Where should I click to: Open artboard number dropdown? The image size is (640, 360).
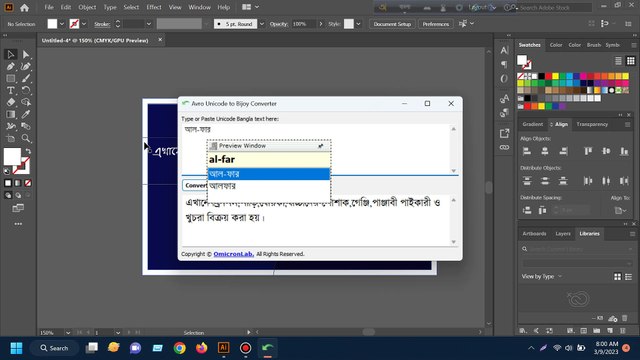(x=118, y=333)
